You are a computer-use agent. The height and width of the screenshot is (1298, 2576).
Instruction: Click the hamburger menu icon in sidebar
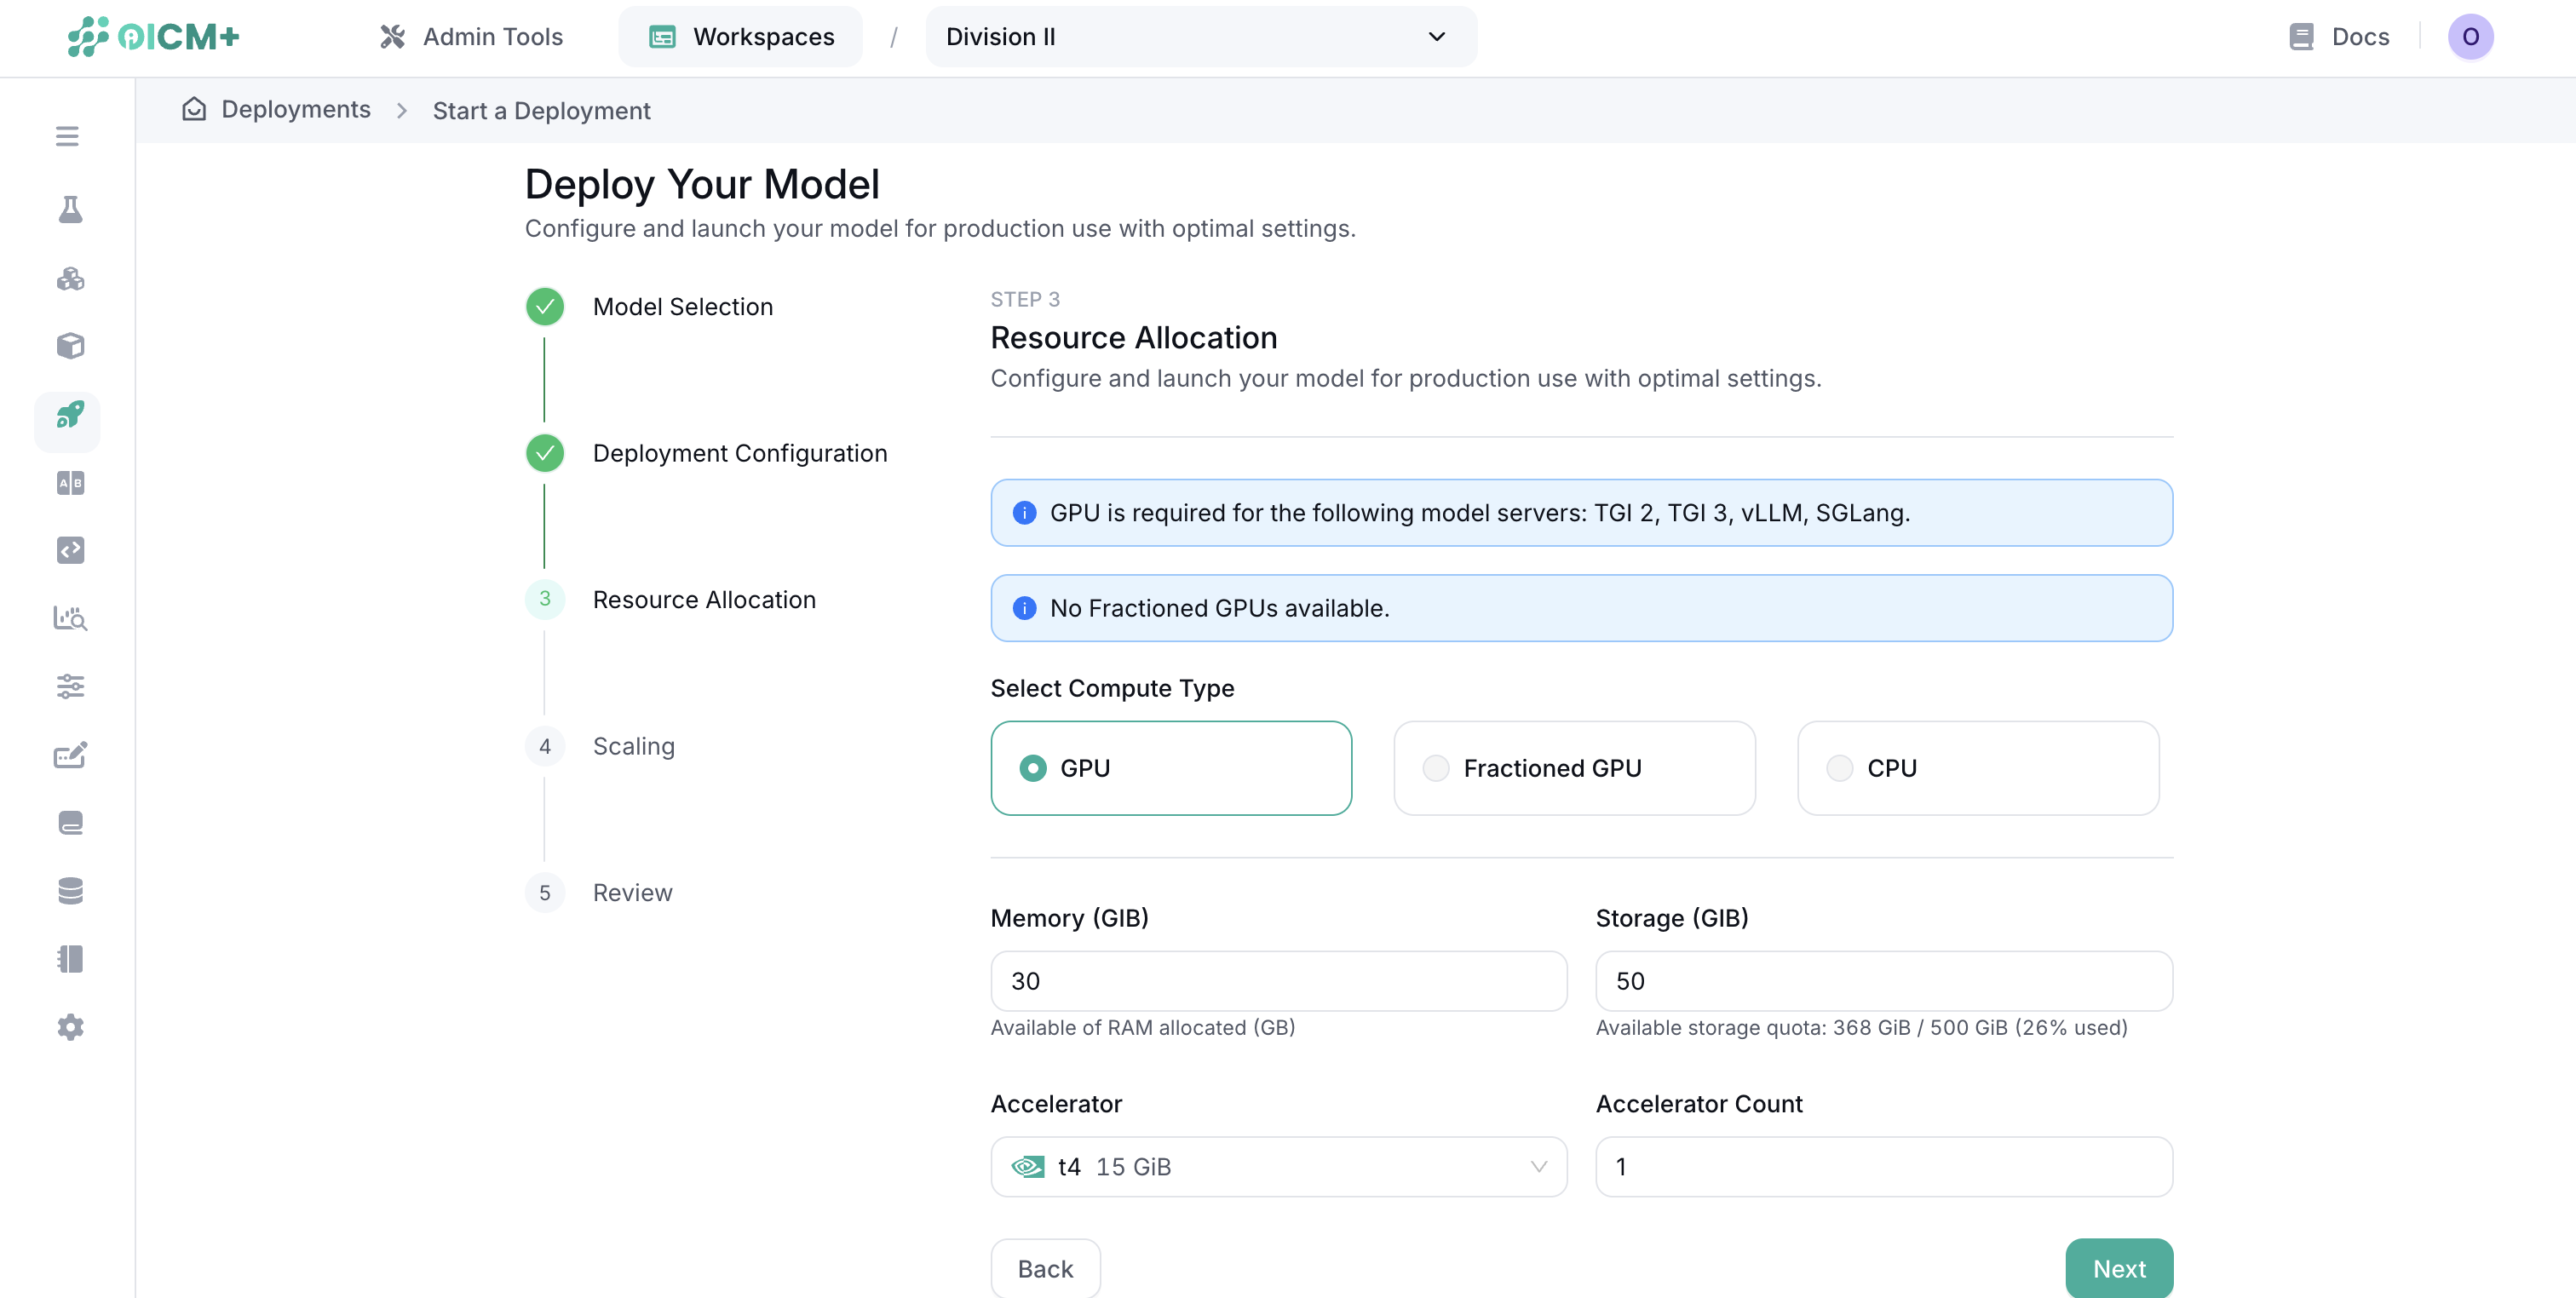click(x=67, y=136)
